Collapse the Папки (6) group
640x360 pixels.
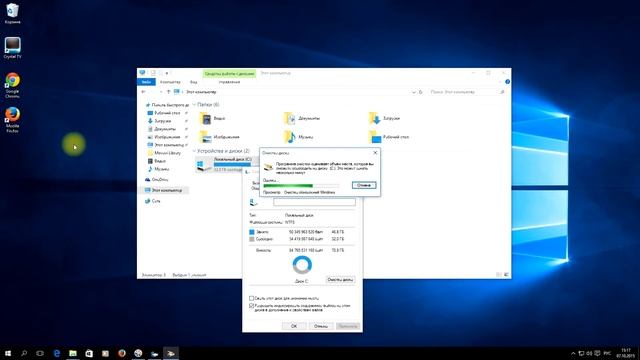194,105
